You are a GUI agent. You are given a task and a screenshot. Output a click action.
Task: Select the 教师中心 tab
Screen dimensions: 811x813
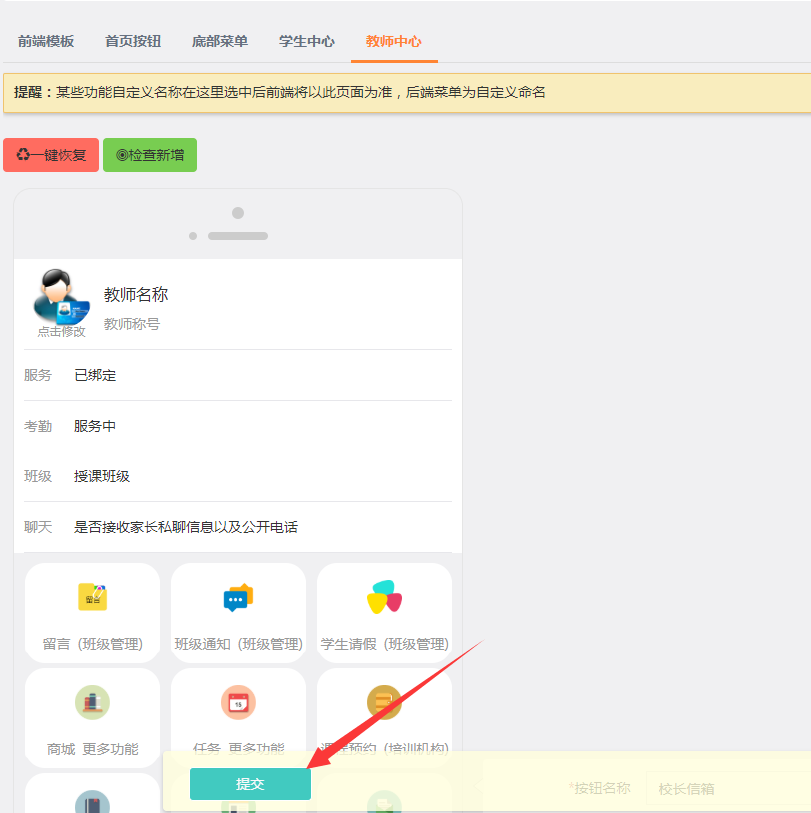coord(394,41)
